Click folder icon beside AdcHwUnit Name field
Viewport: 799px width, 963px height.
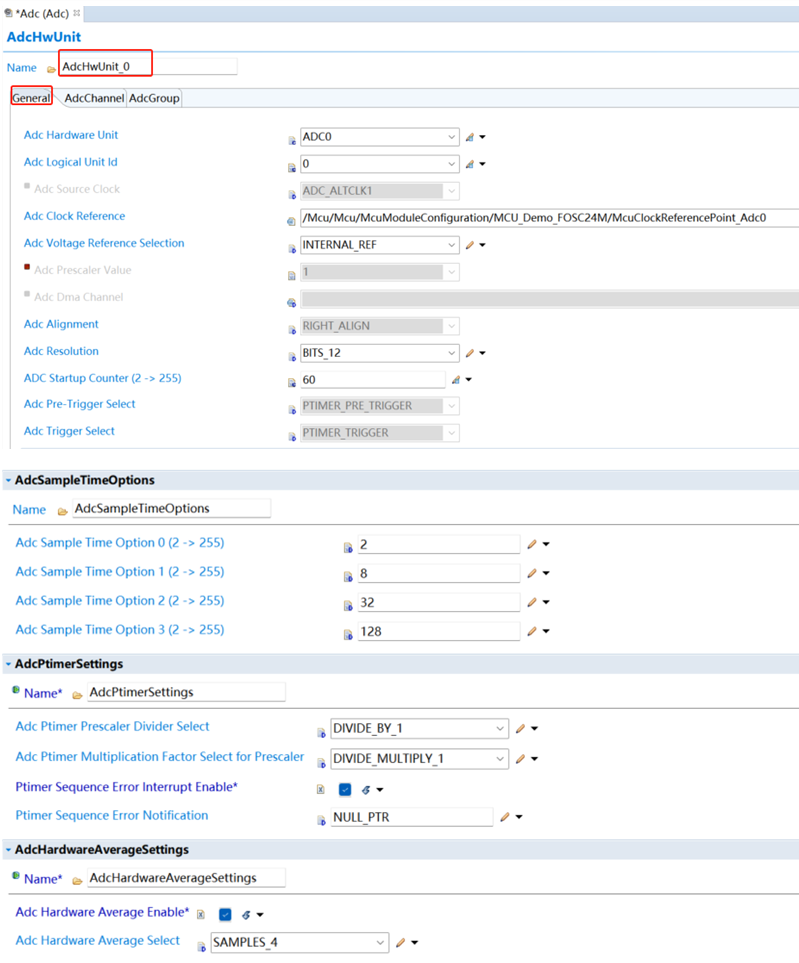tap(51, 69)
